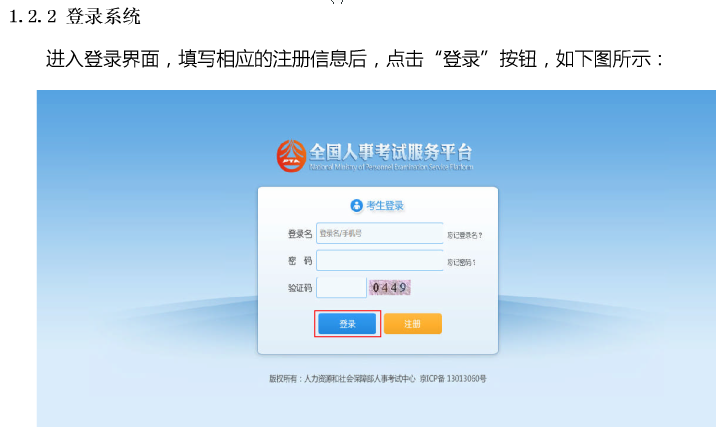Click the 全国人事考试服务平台 title
This screenshot has height=435, width=725.
tap(391, 152)
